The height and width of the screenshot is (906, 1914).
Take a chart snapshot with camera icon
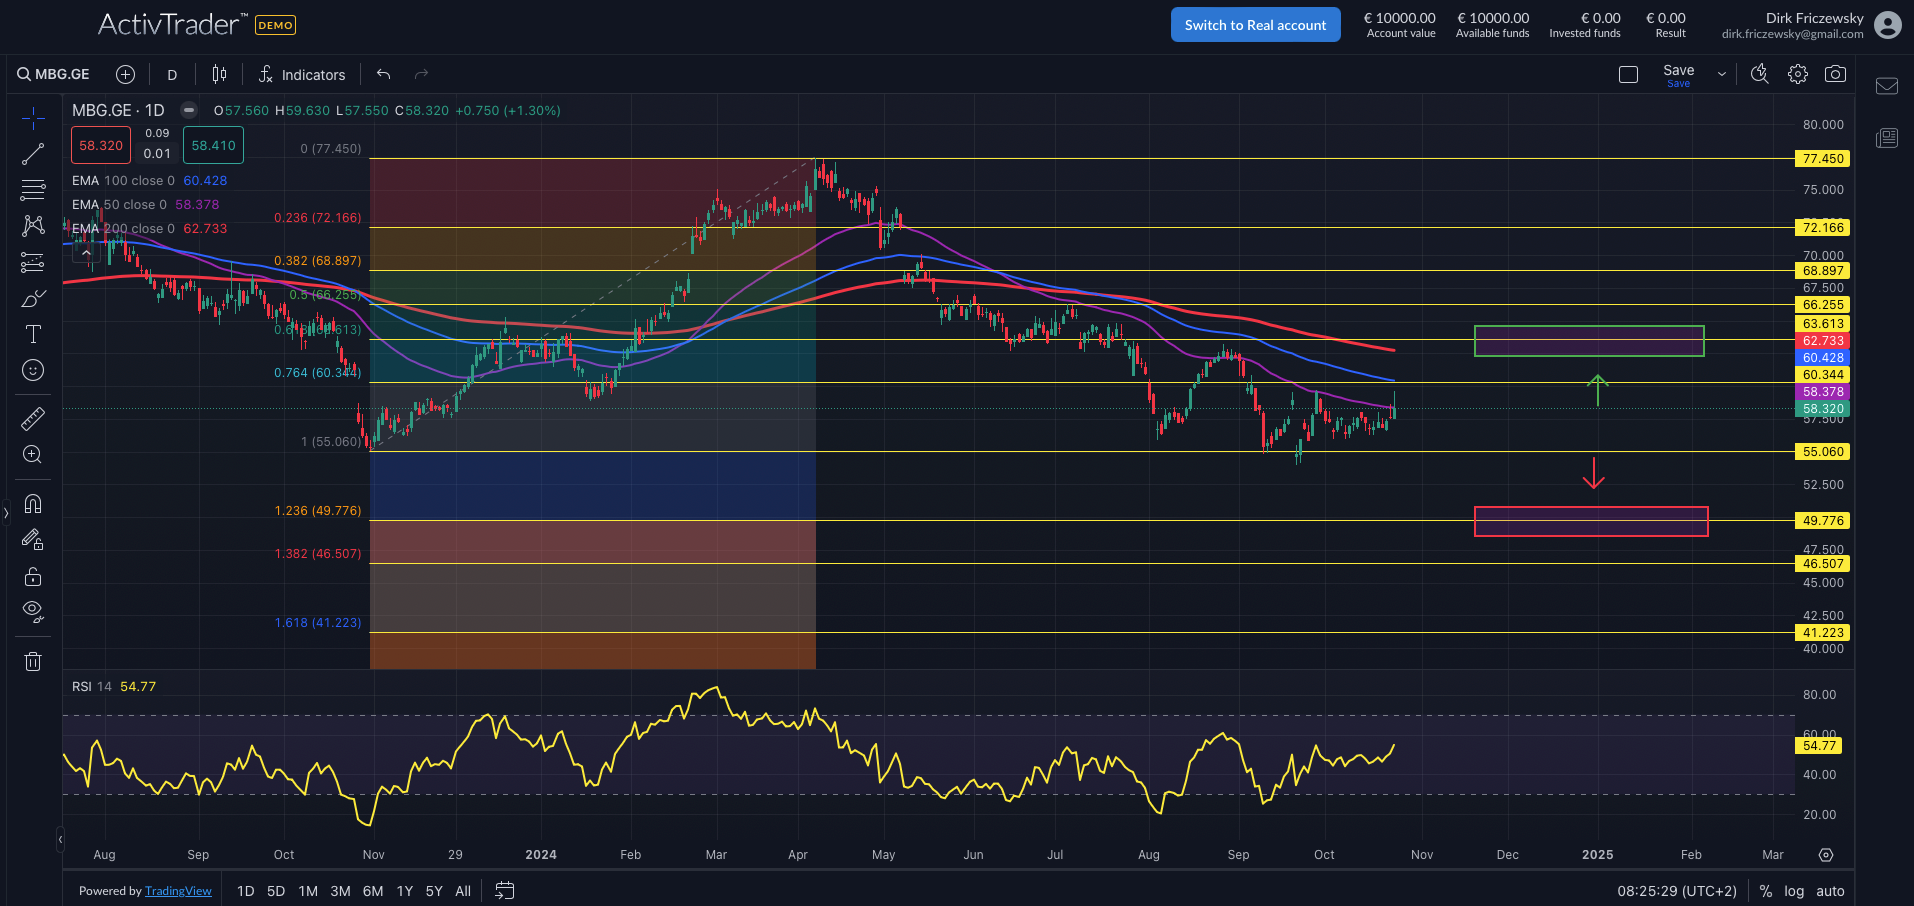[1835, 74]
